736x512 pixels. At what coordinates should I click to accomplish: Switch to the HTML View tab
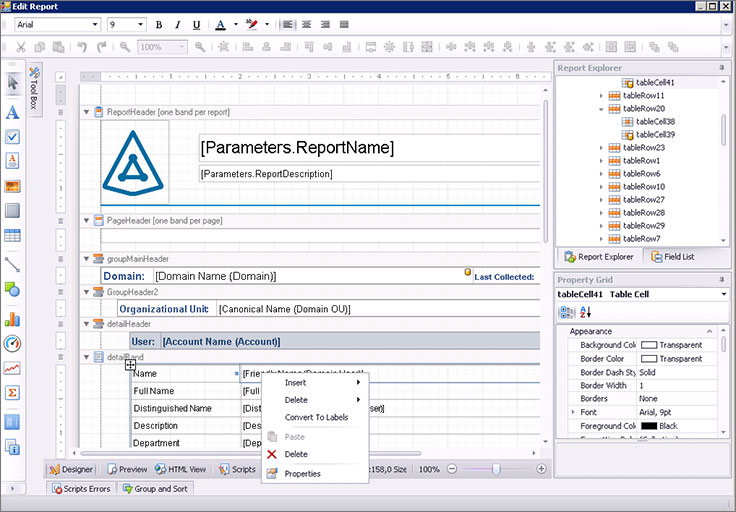click(x=181, y=469)
